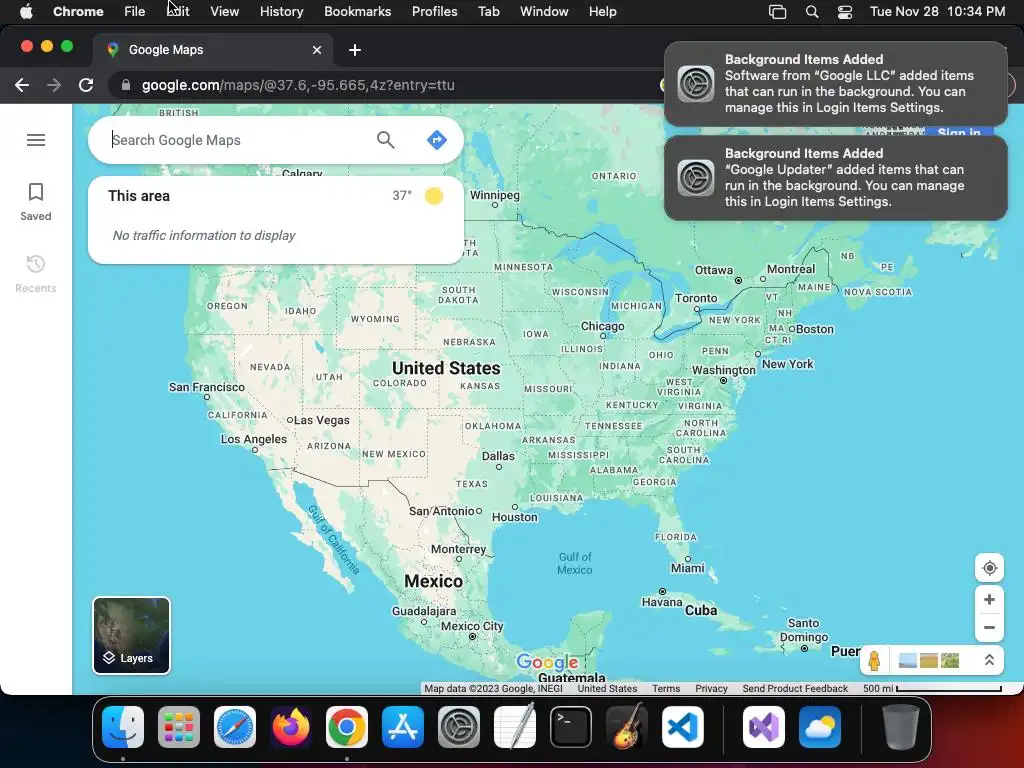Open the Chrome File menu
The image size is (1024, 768).
(x=135, y=11)
